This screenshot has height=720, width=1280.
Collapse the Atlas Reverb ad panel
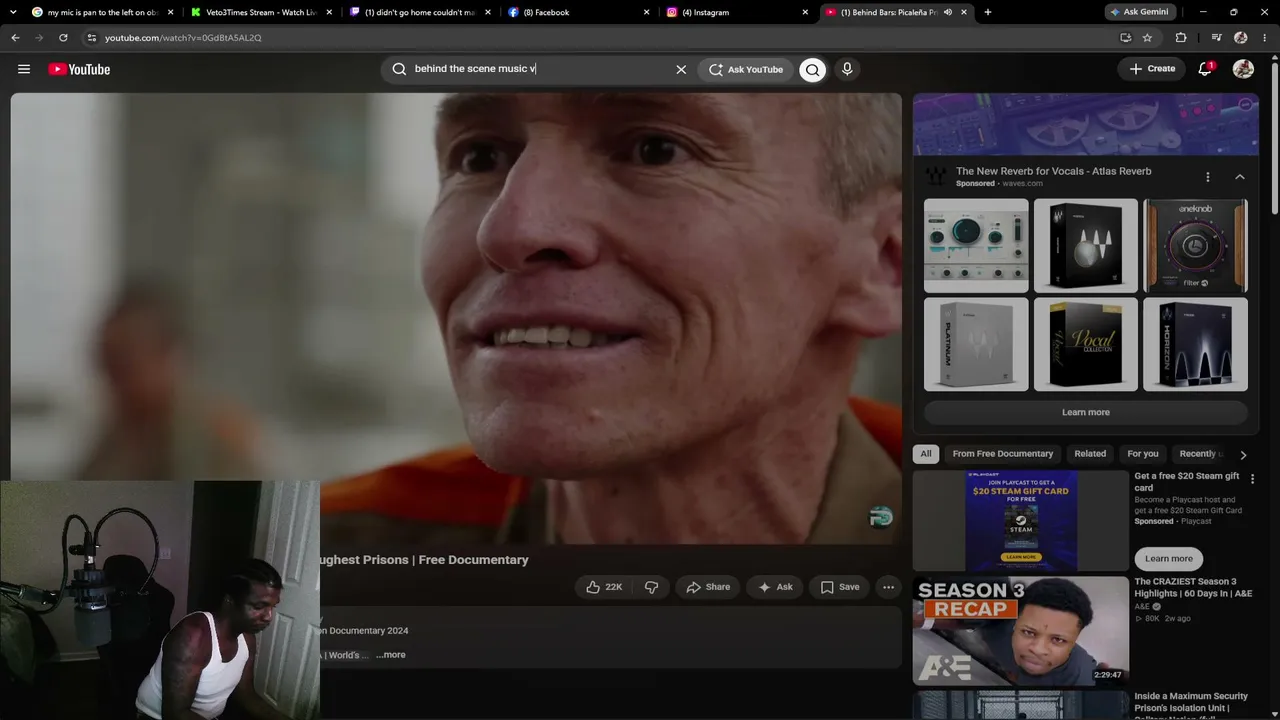coord(1240,177)
